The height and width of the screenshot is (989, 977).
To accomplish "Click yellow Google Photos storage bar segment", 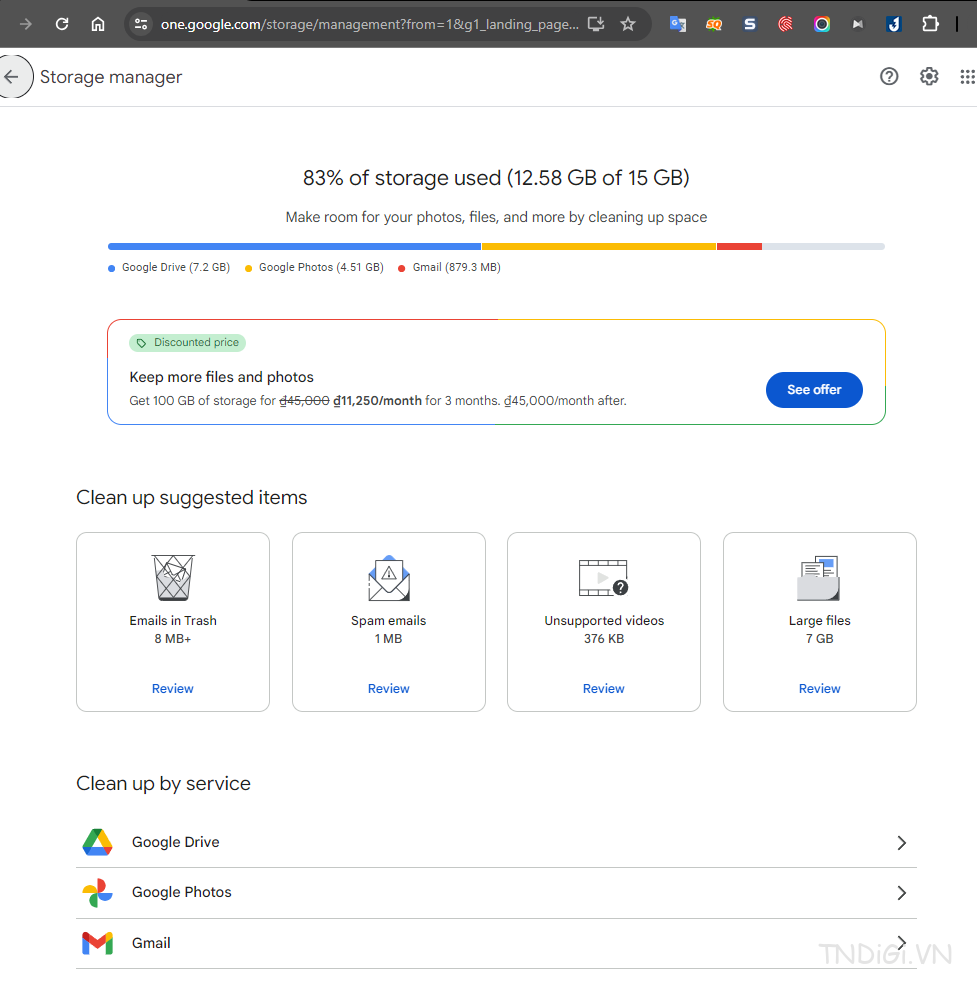I will coord(599,247).
